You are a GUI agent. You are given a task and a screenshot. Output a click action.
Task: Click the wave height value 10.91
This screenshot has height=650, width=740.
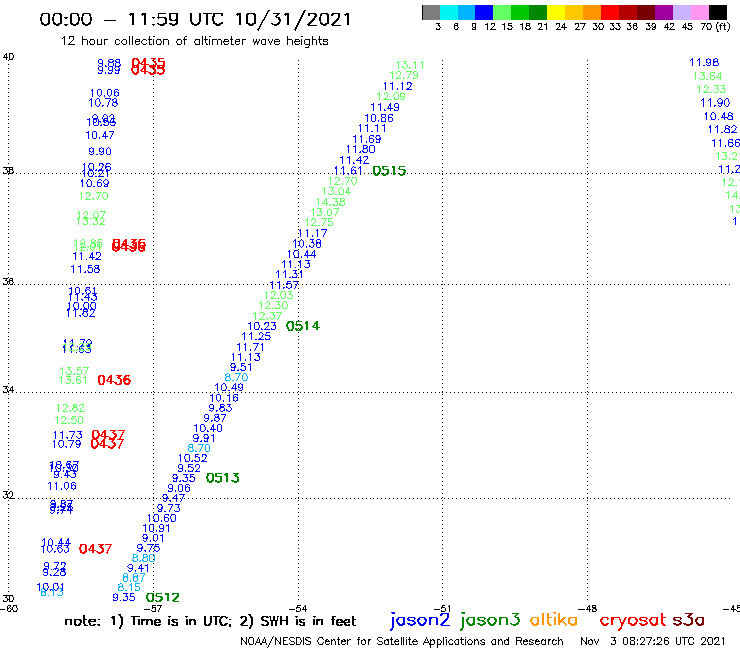(x=156, y=529)
